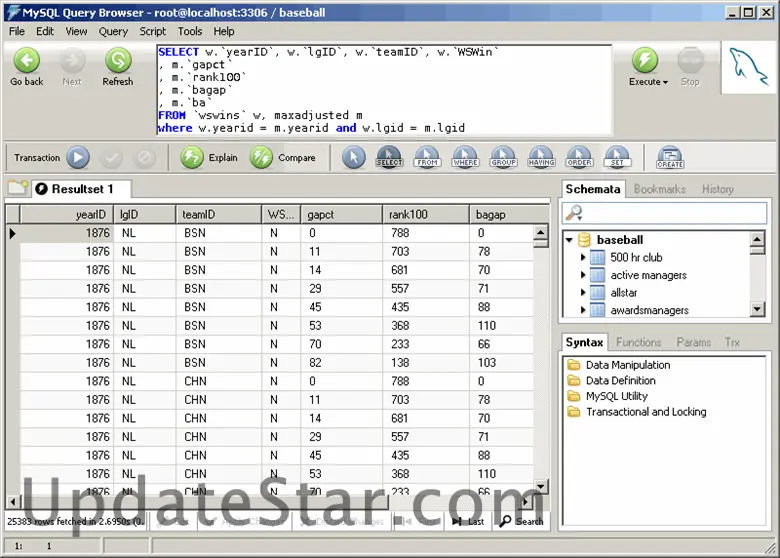Click the gapct column header
The height and width of the screenshot is (558, 780).
tap(341, 214)
